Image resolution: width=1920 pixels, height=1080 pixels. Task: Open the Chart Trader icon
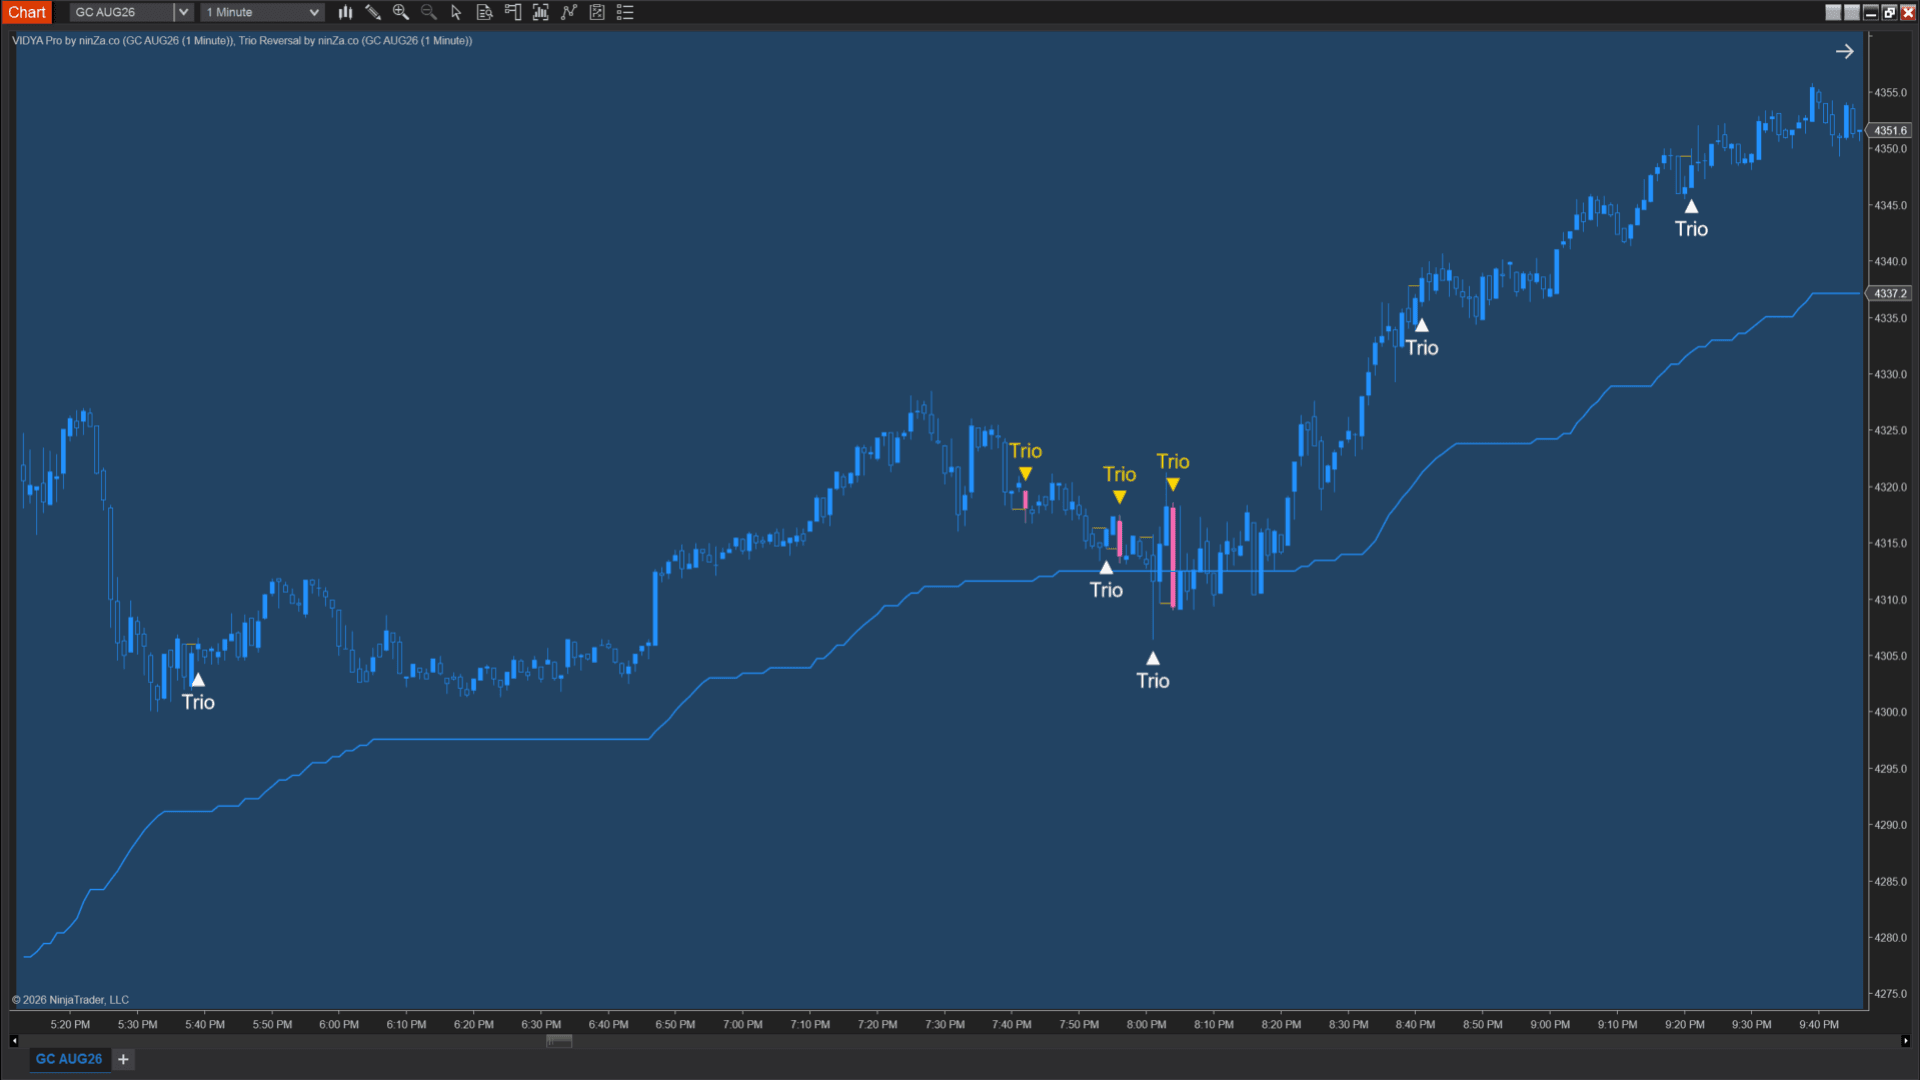coord(513,12)
